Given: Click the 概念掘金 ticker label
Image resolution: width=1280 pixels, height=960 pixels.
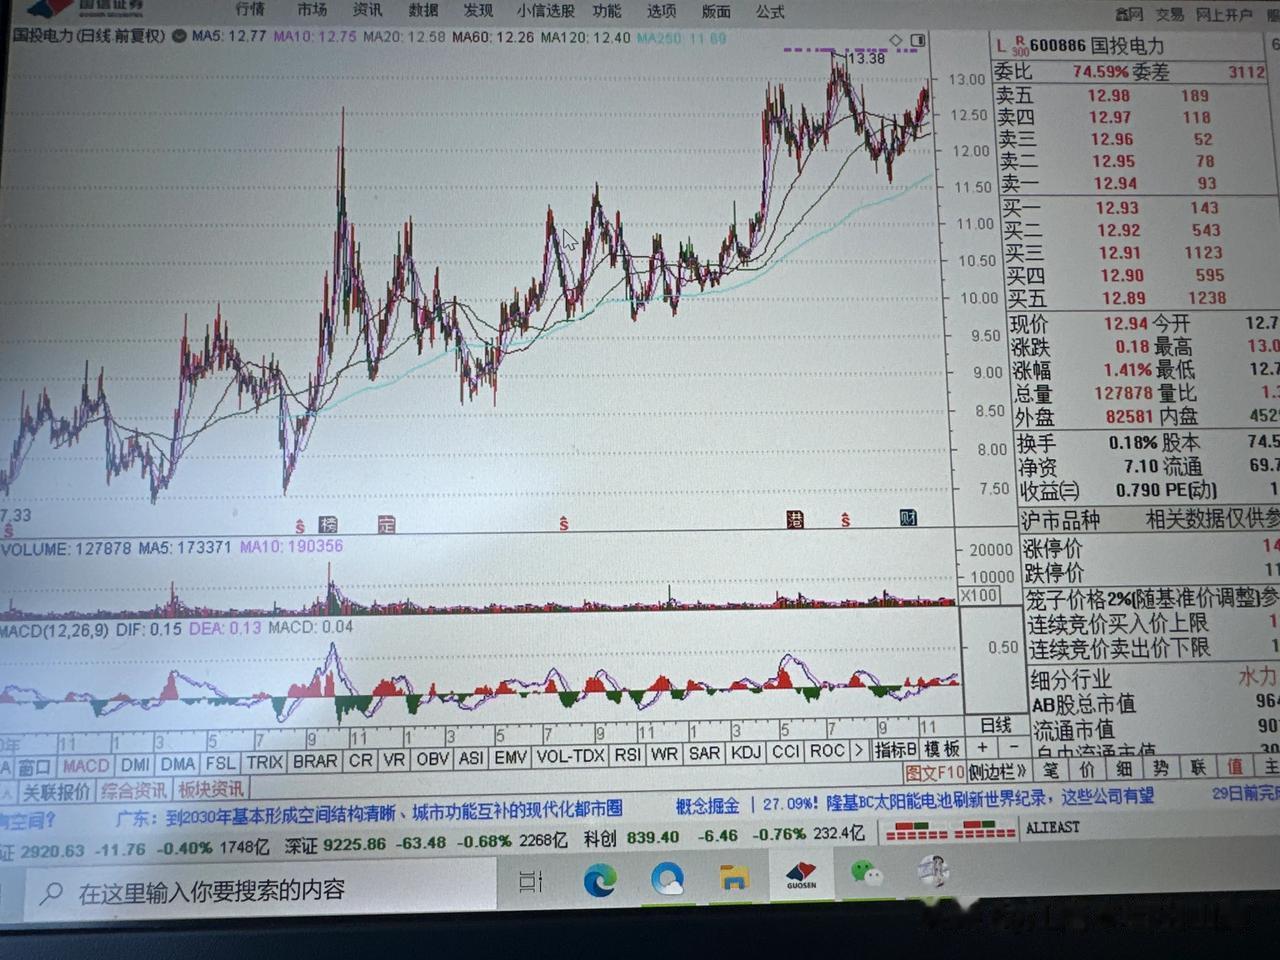Looking at the screenshot, I should pos(707,806).
